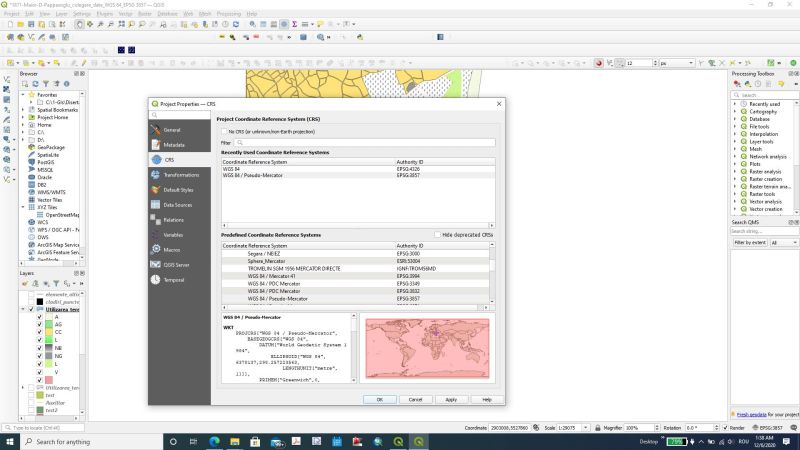Click the Macros gear icon in dialog sidebar
This screenshot has width=800, height=450.
tap(156, 249)
